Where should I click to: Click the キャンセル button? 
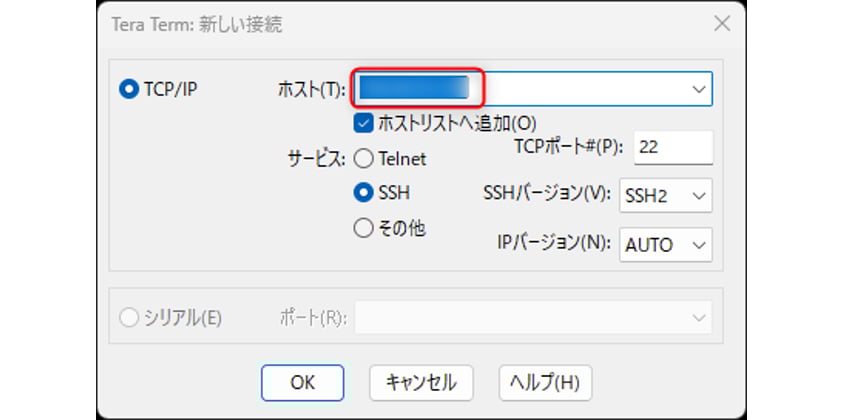pos(421,383)
